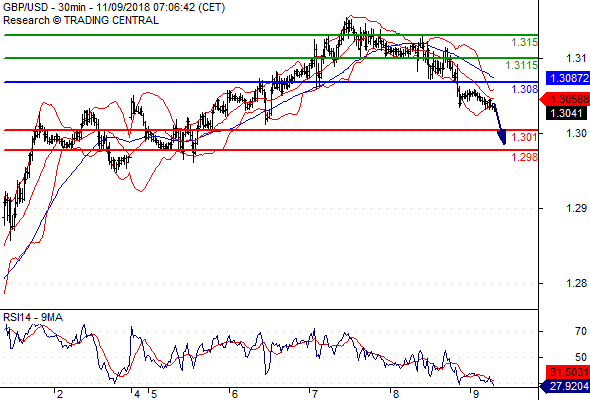Image resolution: width=590 pixels, height=400 pixels.
Task: Click the green 1.315 resistance level label
Action: (524, 42)
